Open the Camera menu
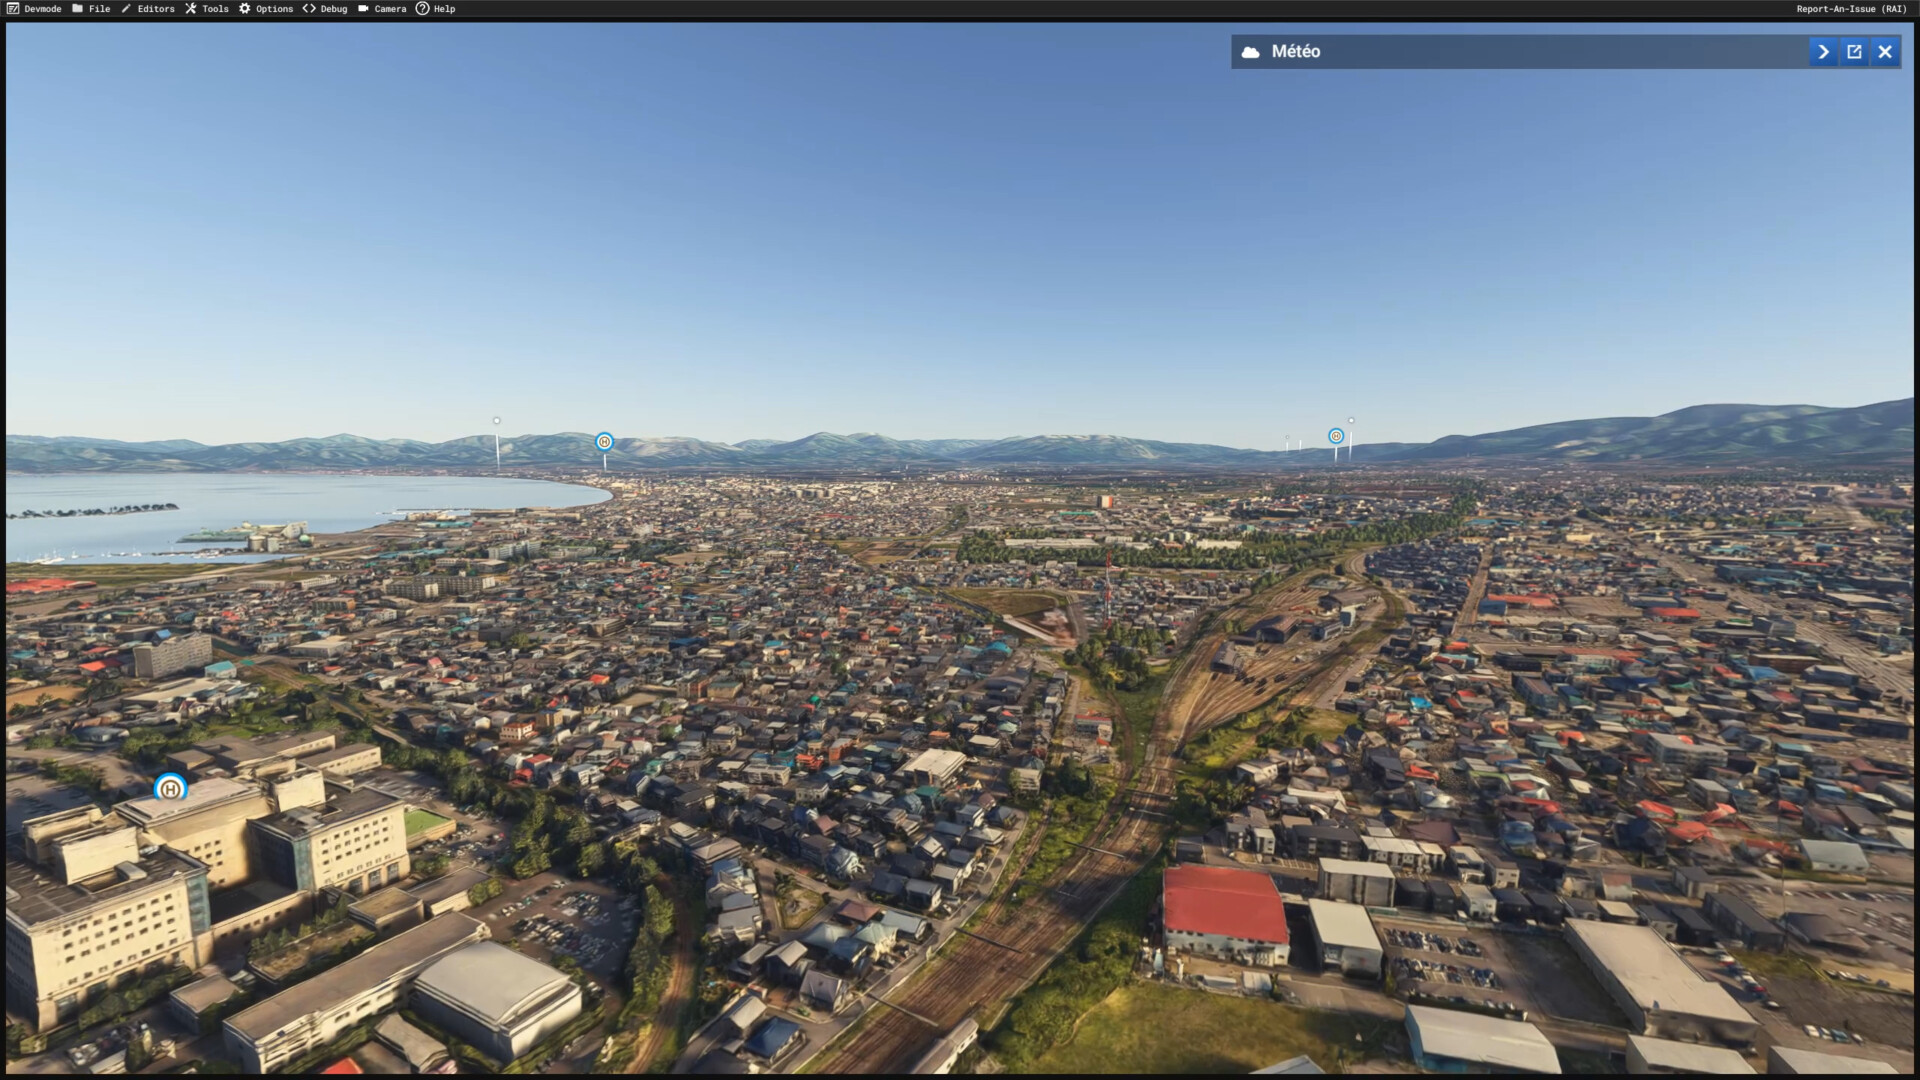 382,9
